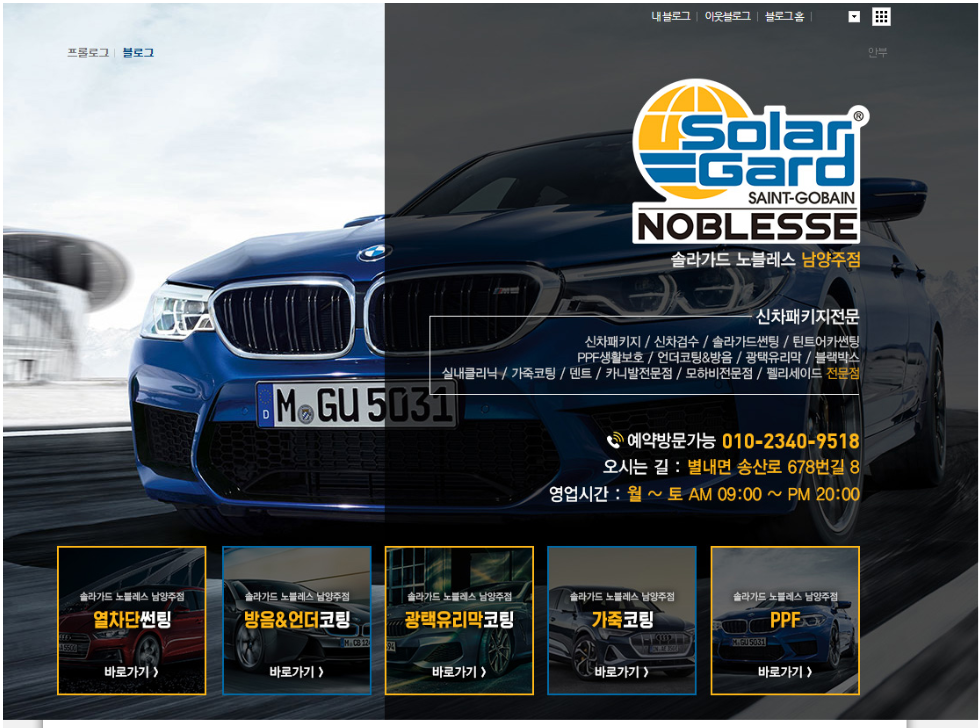Open 내블로그 in the top menu
The image size is (980, 728).
tap(670, 16)
